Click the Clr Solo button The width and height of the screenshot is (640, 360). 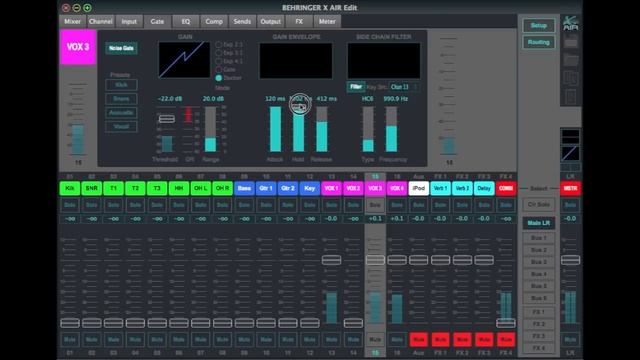[538, 204]
